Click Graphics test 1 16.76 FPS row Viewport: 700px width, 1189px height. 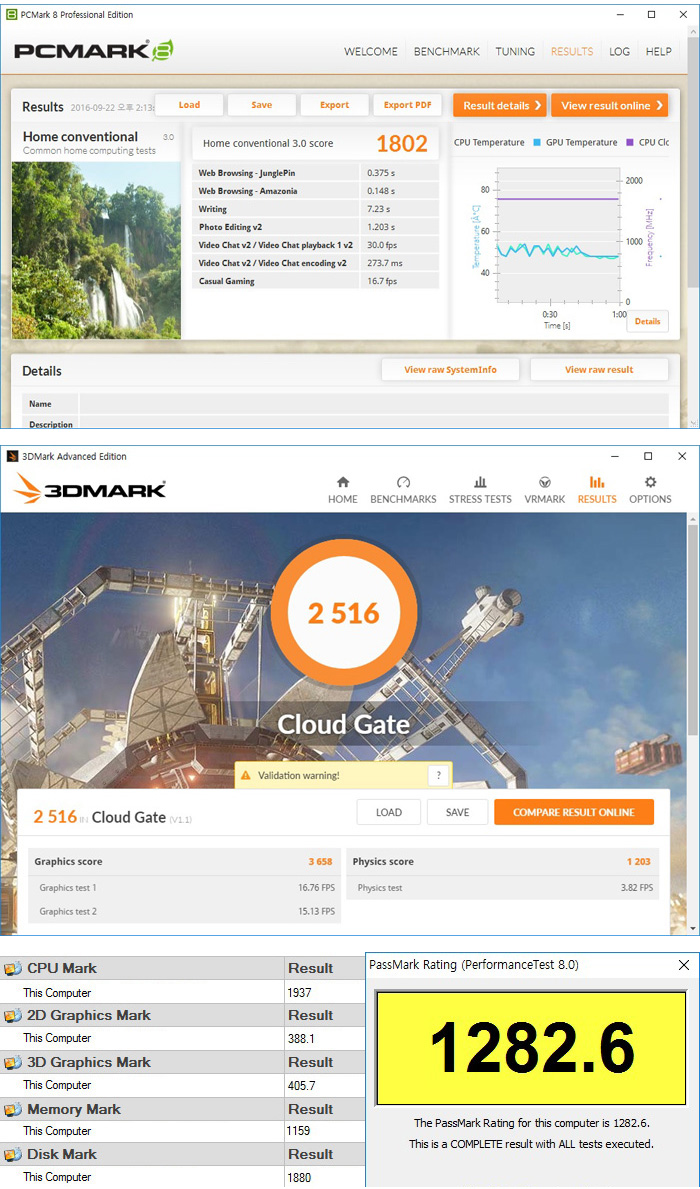click(x=184, y=887)
